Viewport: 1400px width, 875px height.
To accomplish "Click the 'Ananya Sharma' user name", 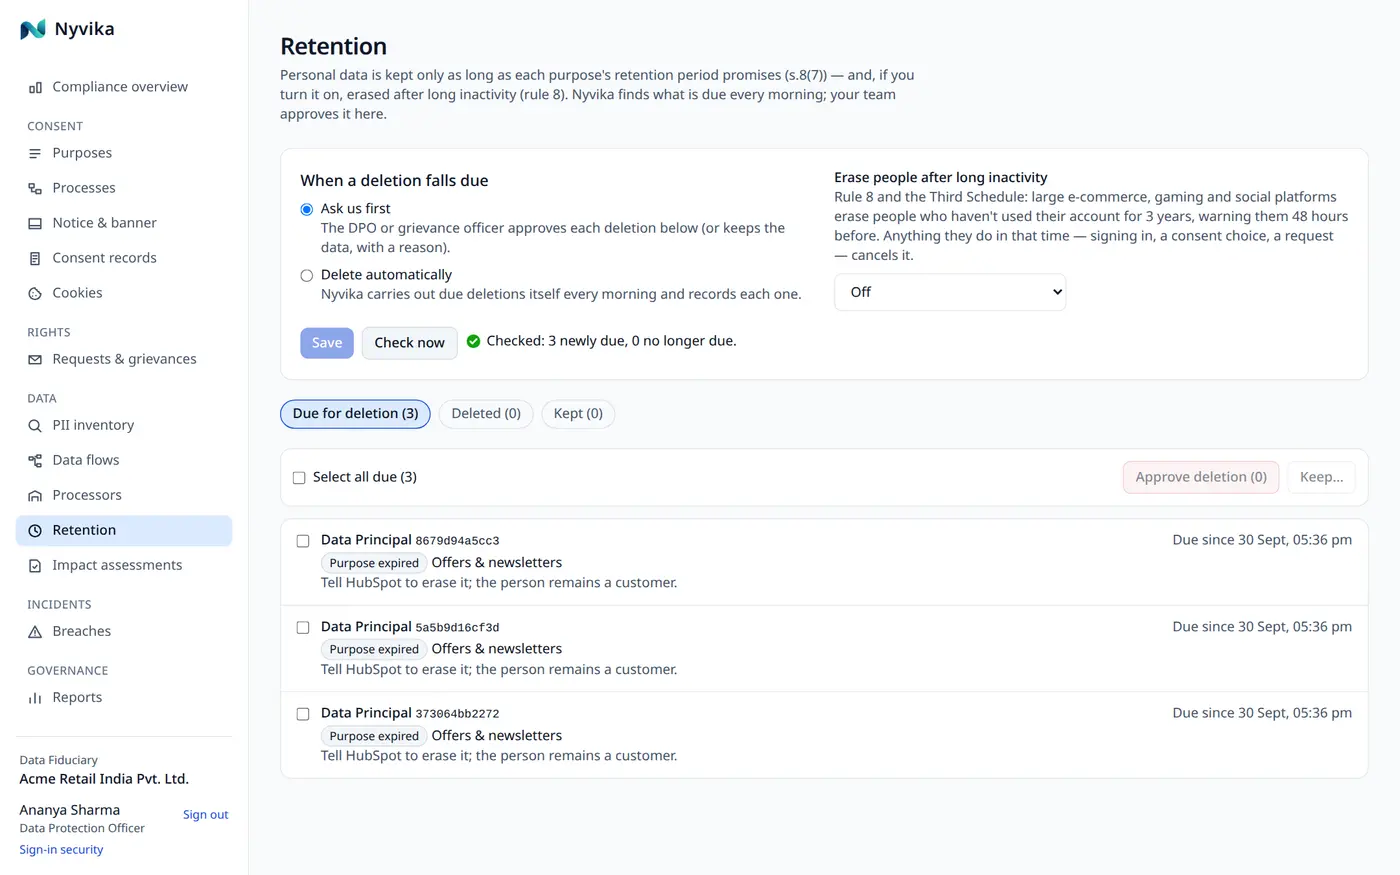I will pyautogui.click(x=70, y=810).
